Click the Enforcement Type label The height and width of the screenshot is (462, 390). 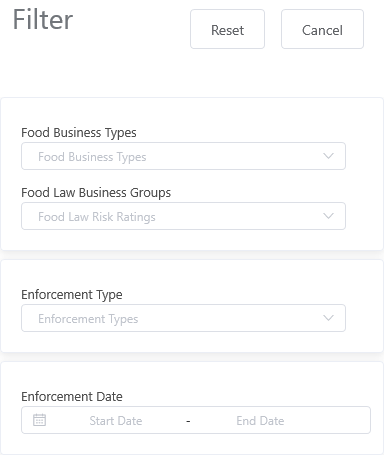pyautogui.click(x=72, y=295)
